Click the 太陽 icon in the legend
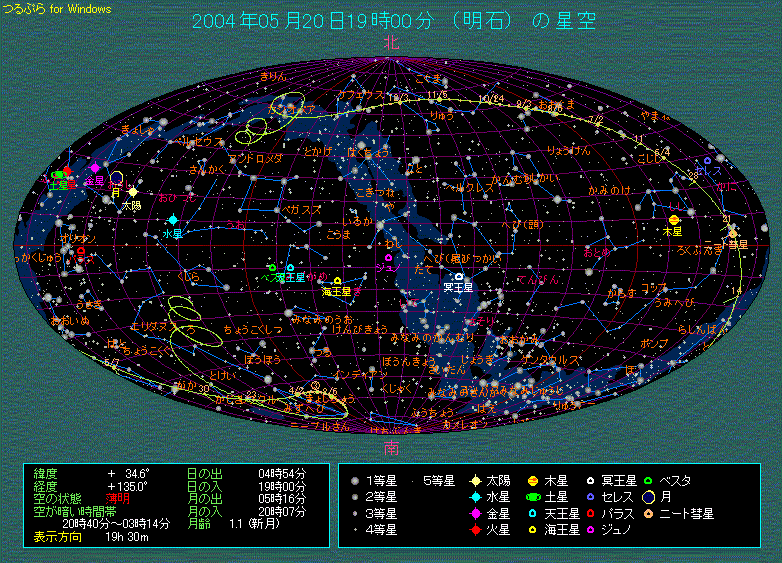The height and width of the screenshot is (563, 782). coord(476,481)
